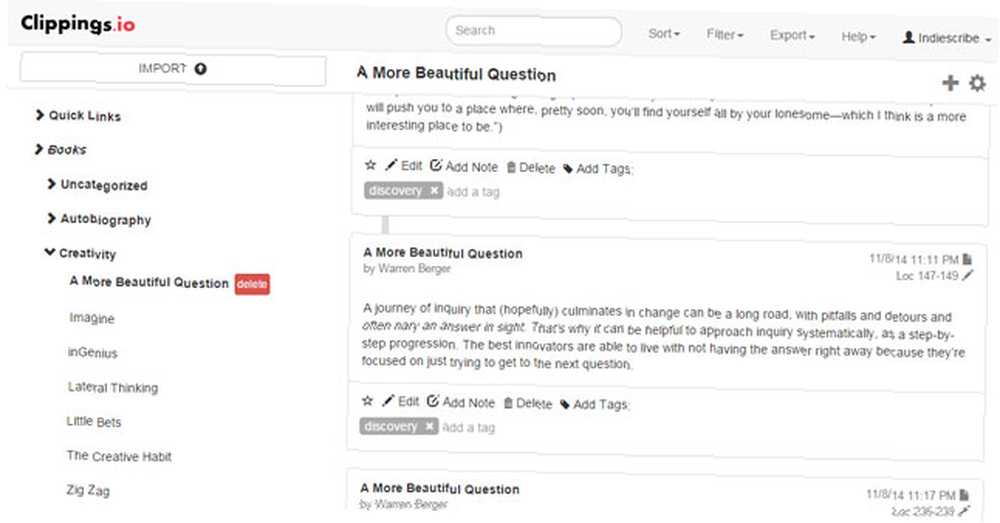The width and height of the screenshot is (1000, 523).
Task: Remove the discovery tag on the top clipping
Action: tap(434, 190)
